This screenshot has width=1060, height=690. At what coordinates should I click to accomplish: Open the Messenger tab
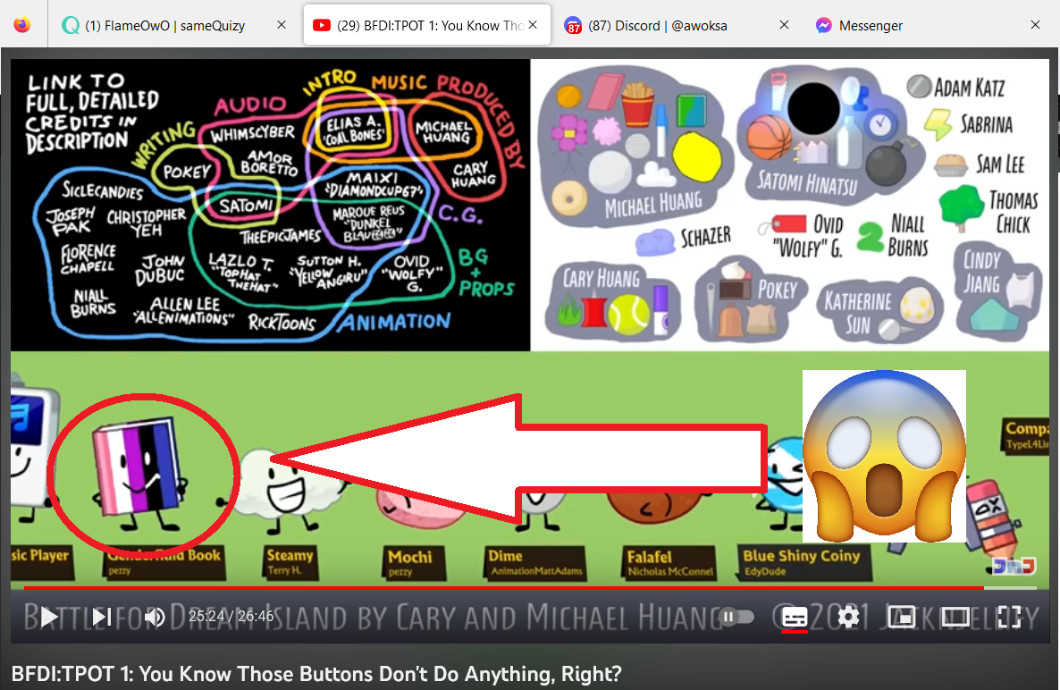[872, 25]
